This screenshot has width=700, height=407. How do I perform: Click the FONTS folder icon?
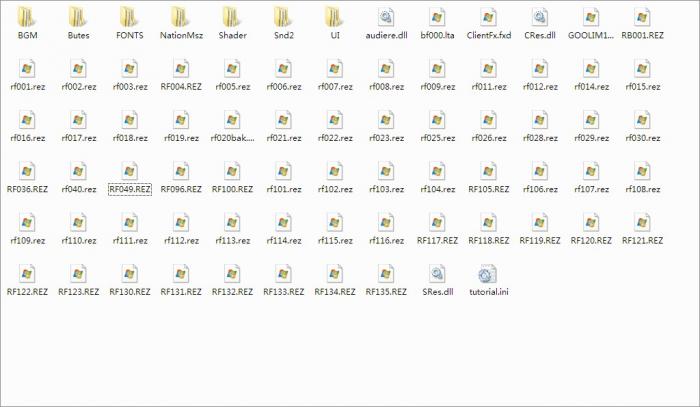click(130, 18)
